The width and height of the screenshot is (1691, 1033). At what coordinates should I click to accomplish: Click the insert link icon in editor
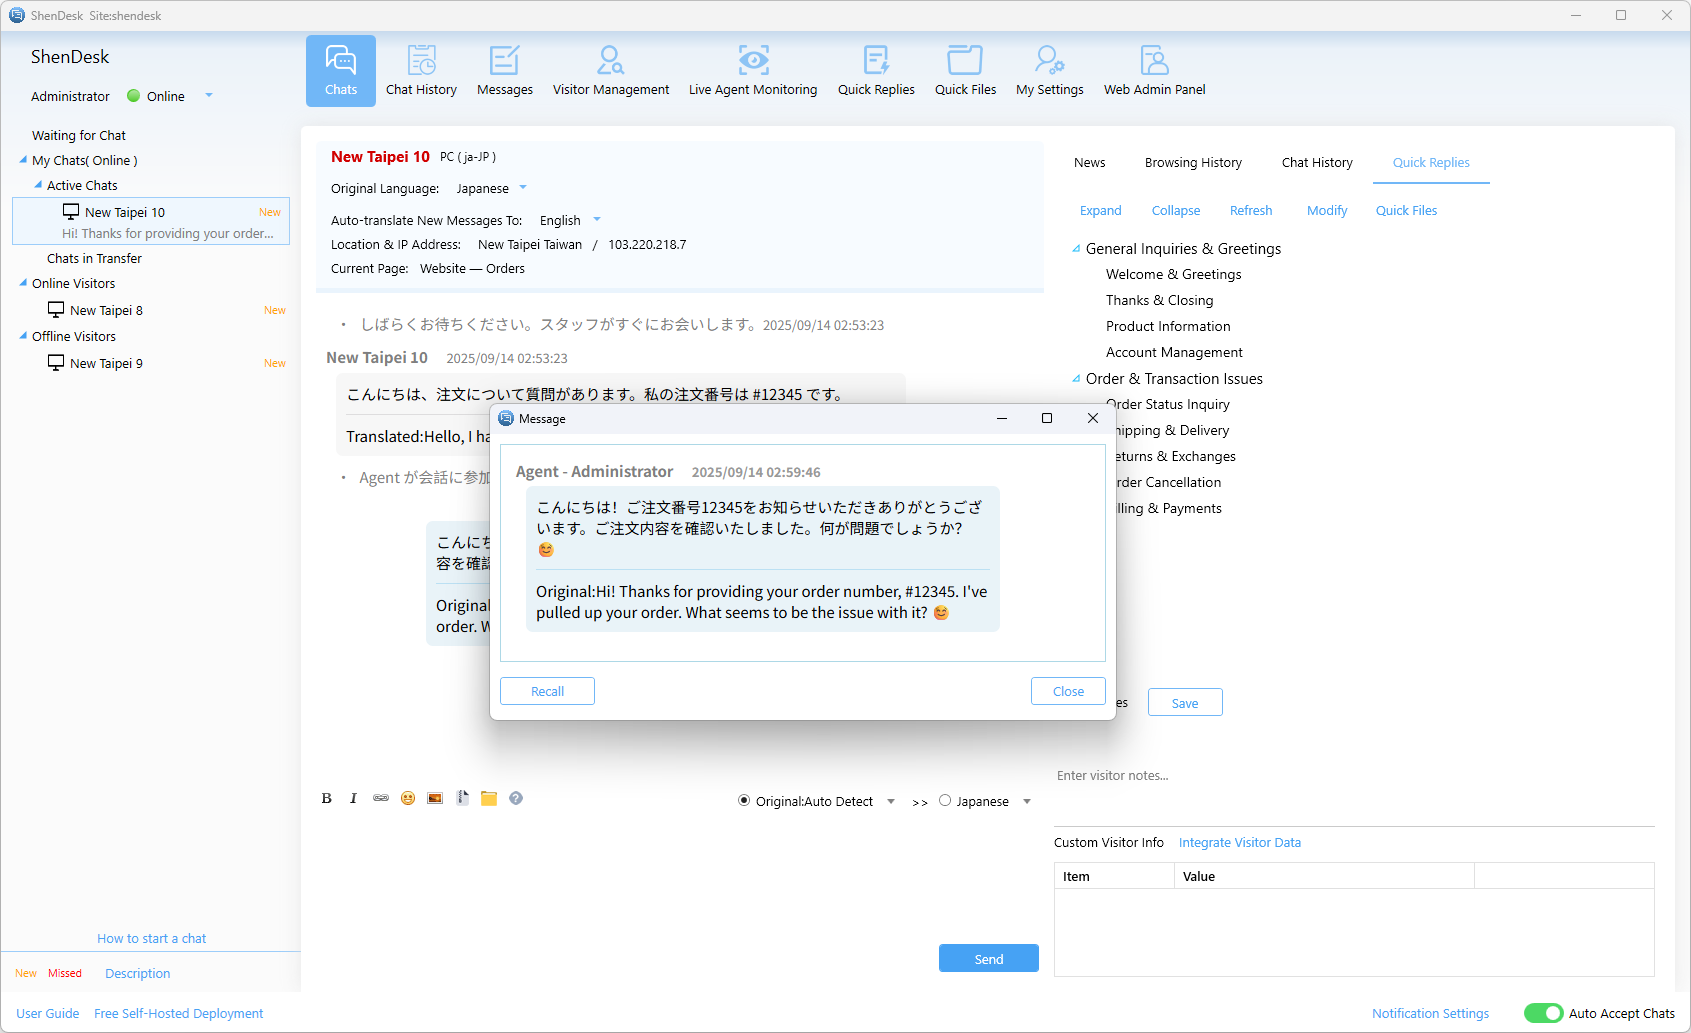pos(381,798)
